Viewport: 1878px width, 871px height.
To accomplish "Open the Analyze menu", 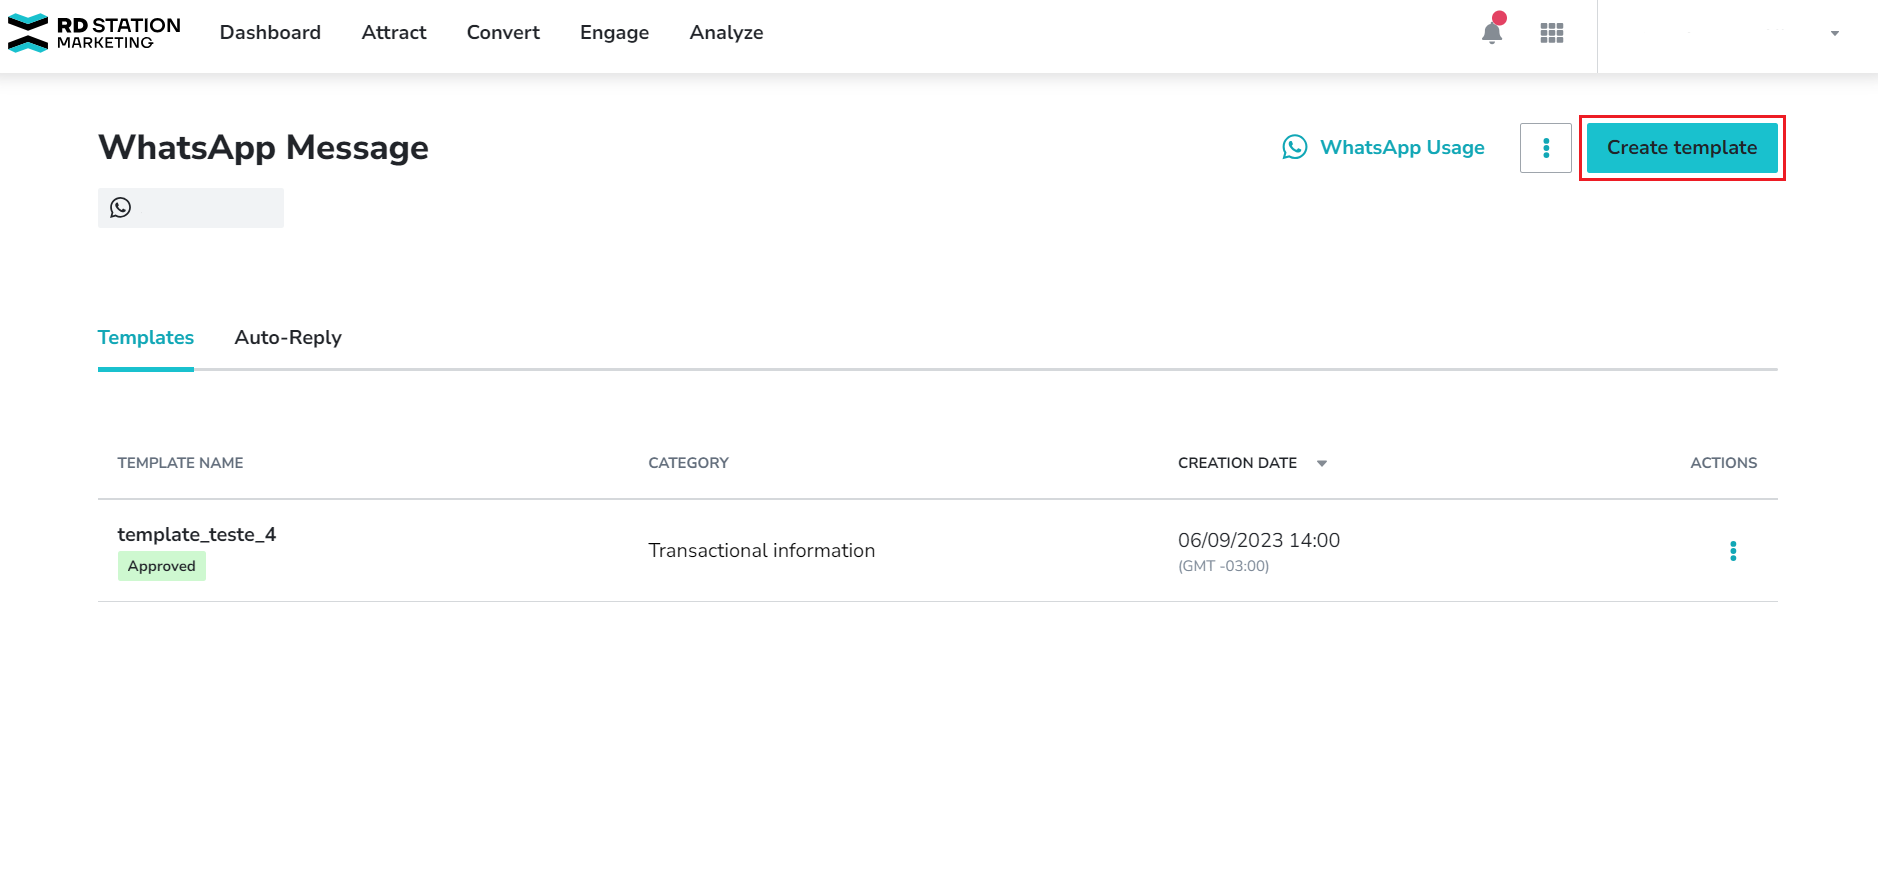I will point(726,33).
